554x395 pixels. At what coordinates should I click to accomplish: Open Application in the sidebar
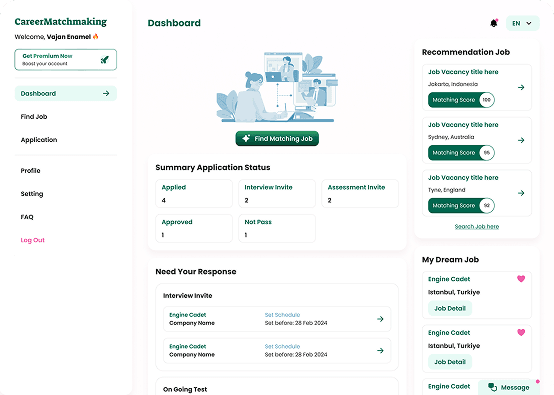(x=39, y=140)
